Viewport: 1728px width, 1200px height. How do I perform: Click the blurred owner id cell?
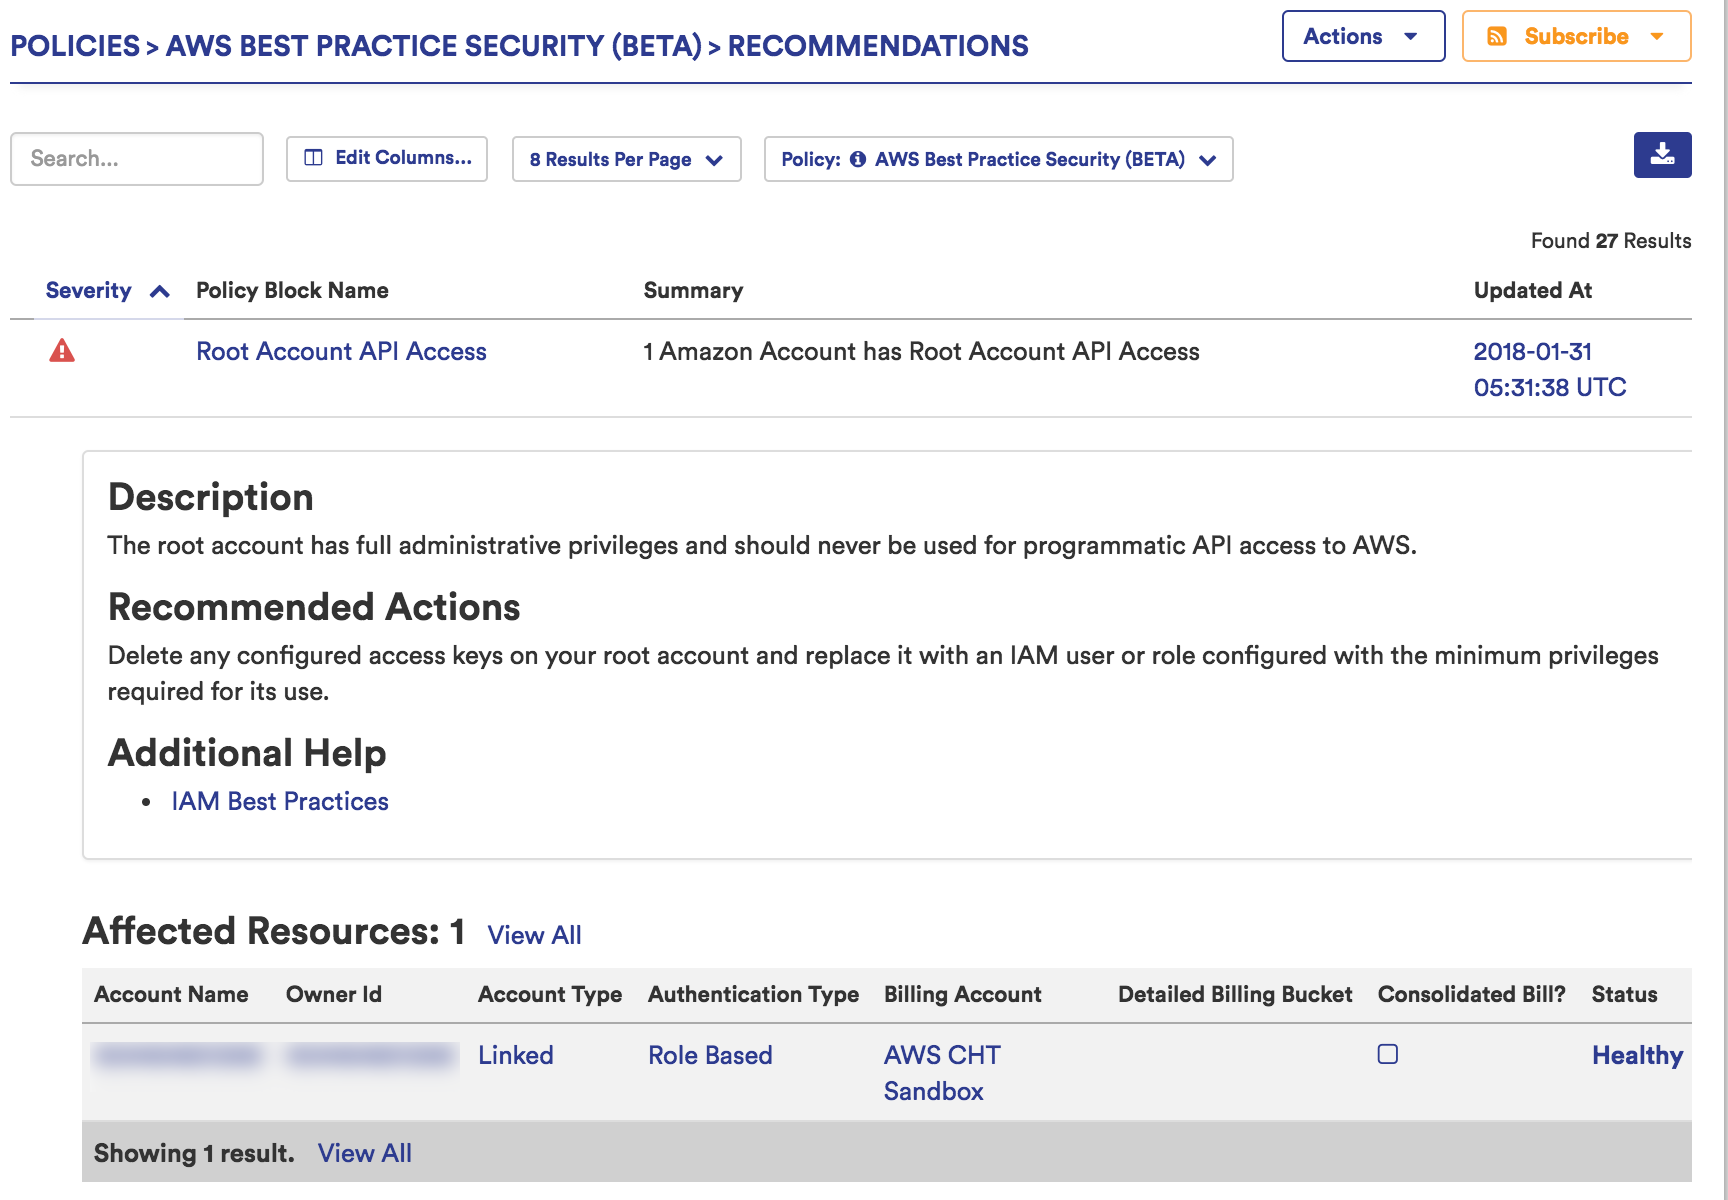[370, 1056]
